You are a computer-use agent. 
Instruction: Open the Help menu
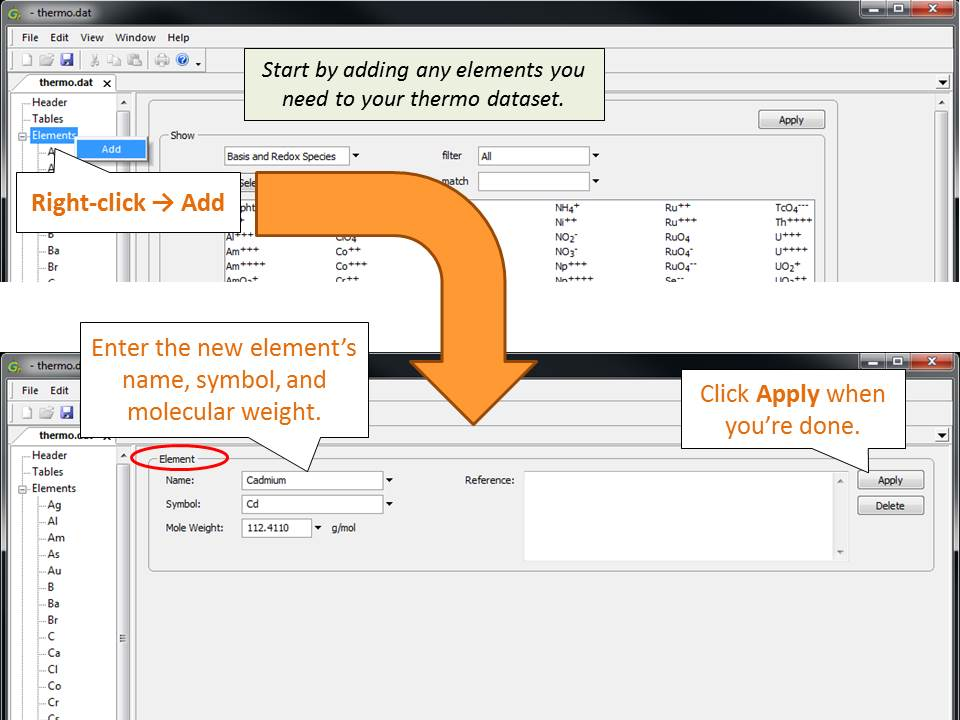click(178, 37)
